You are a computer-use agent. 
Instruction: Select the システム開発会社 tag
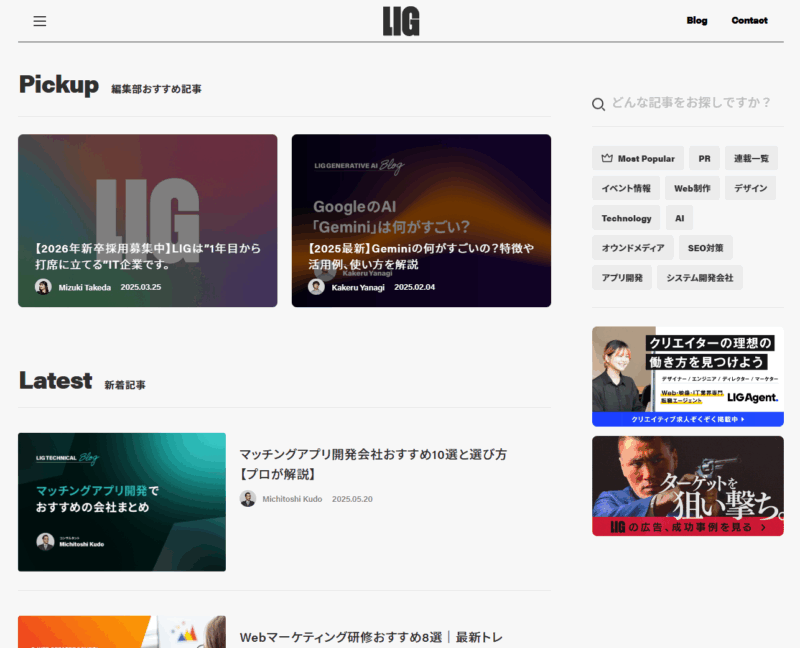(x=699, y=278)
